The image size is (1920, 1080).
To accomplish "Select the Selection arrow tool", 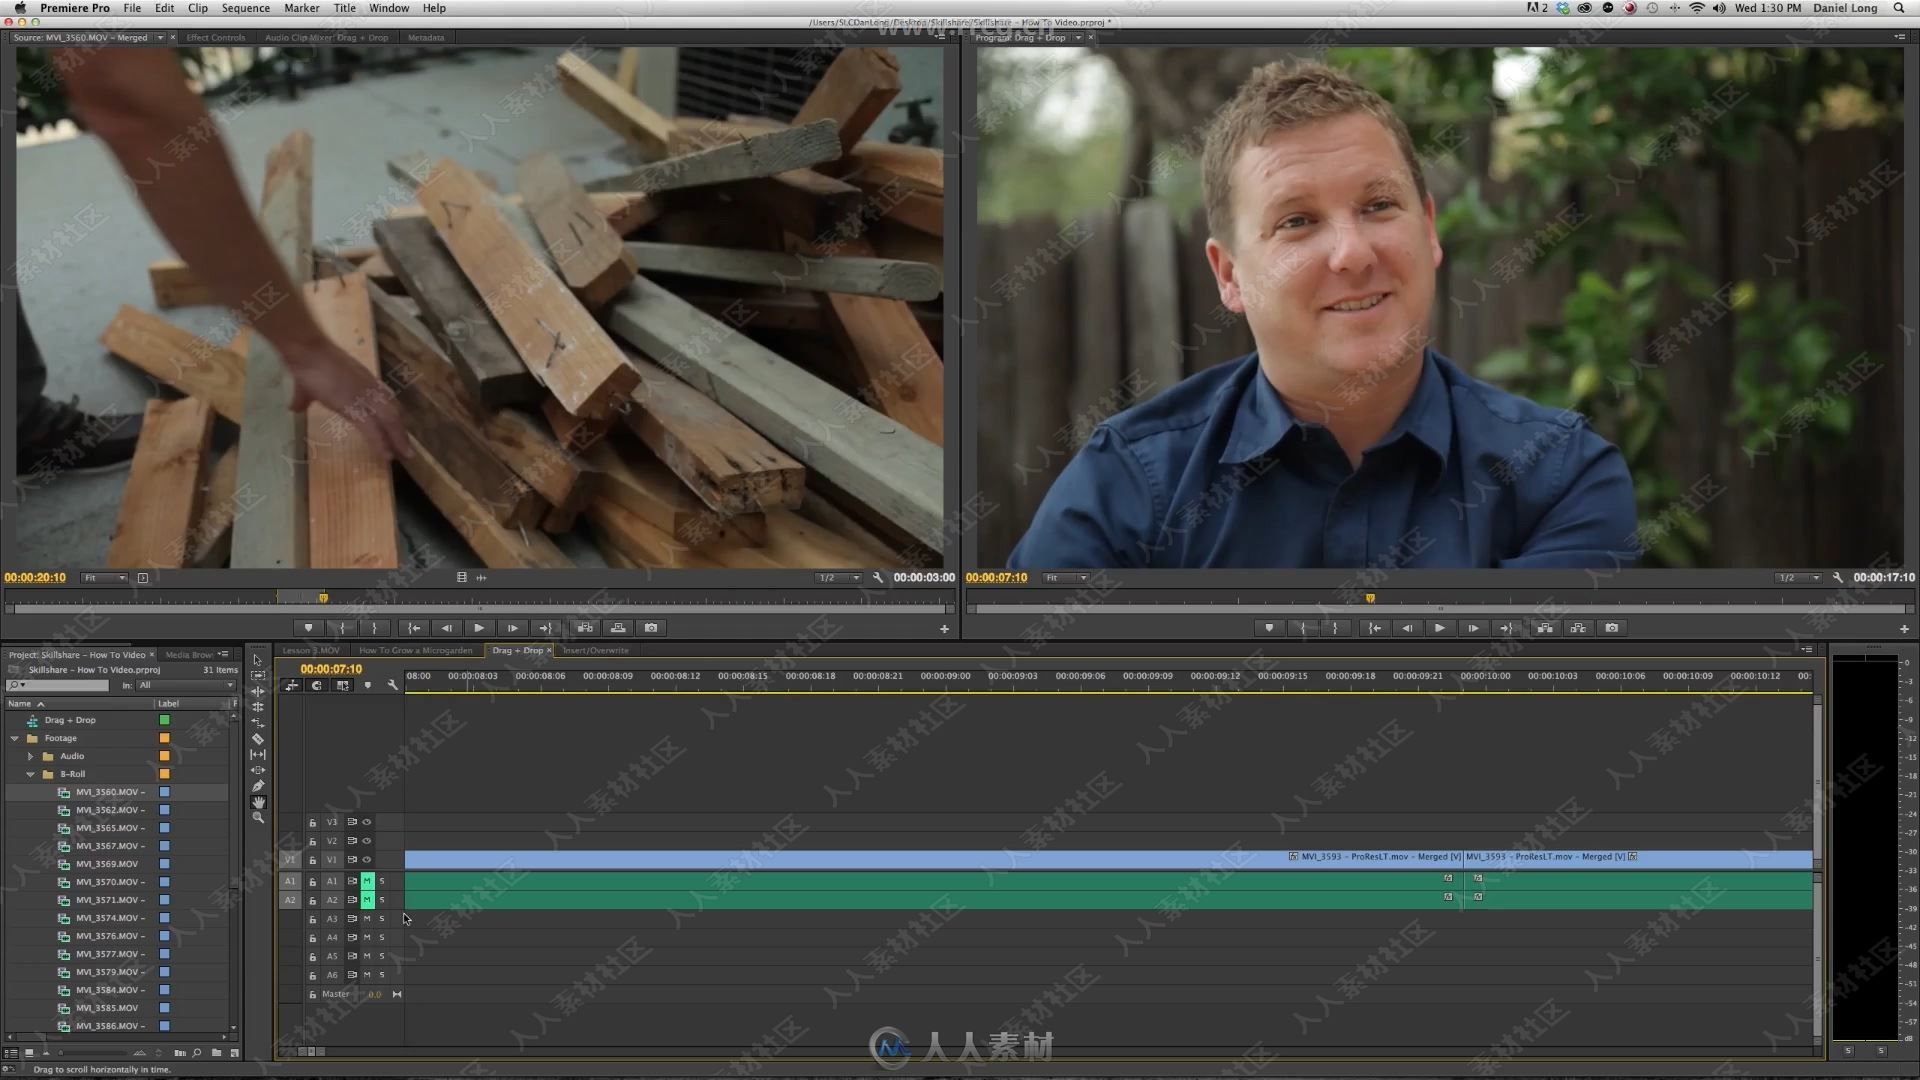I will click(x=257, y=660).
